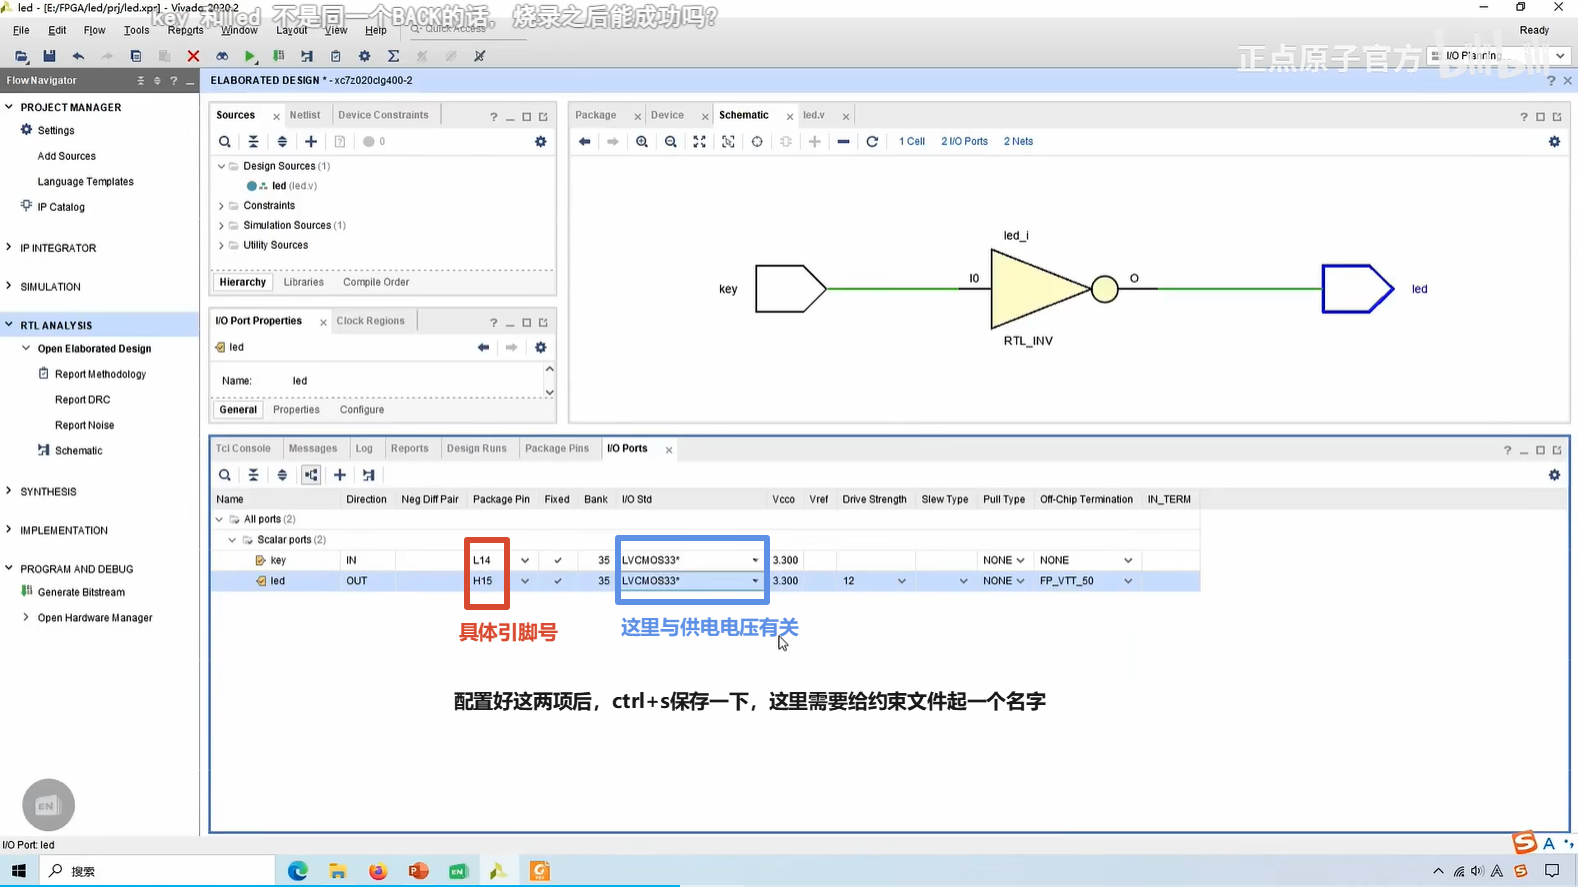
Task: Collapse the Design Sources tree node
Action: click(222, 166)
